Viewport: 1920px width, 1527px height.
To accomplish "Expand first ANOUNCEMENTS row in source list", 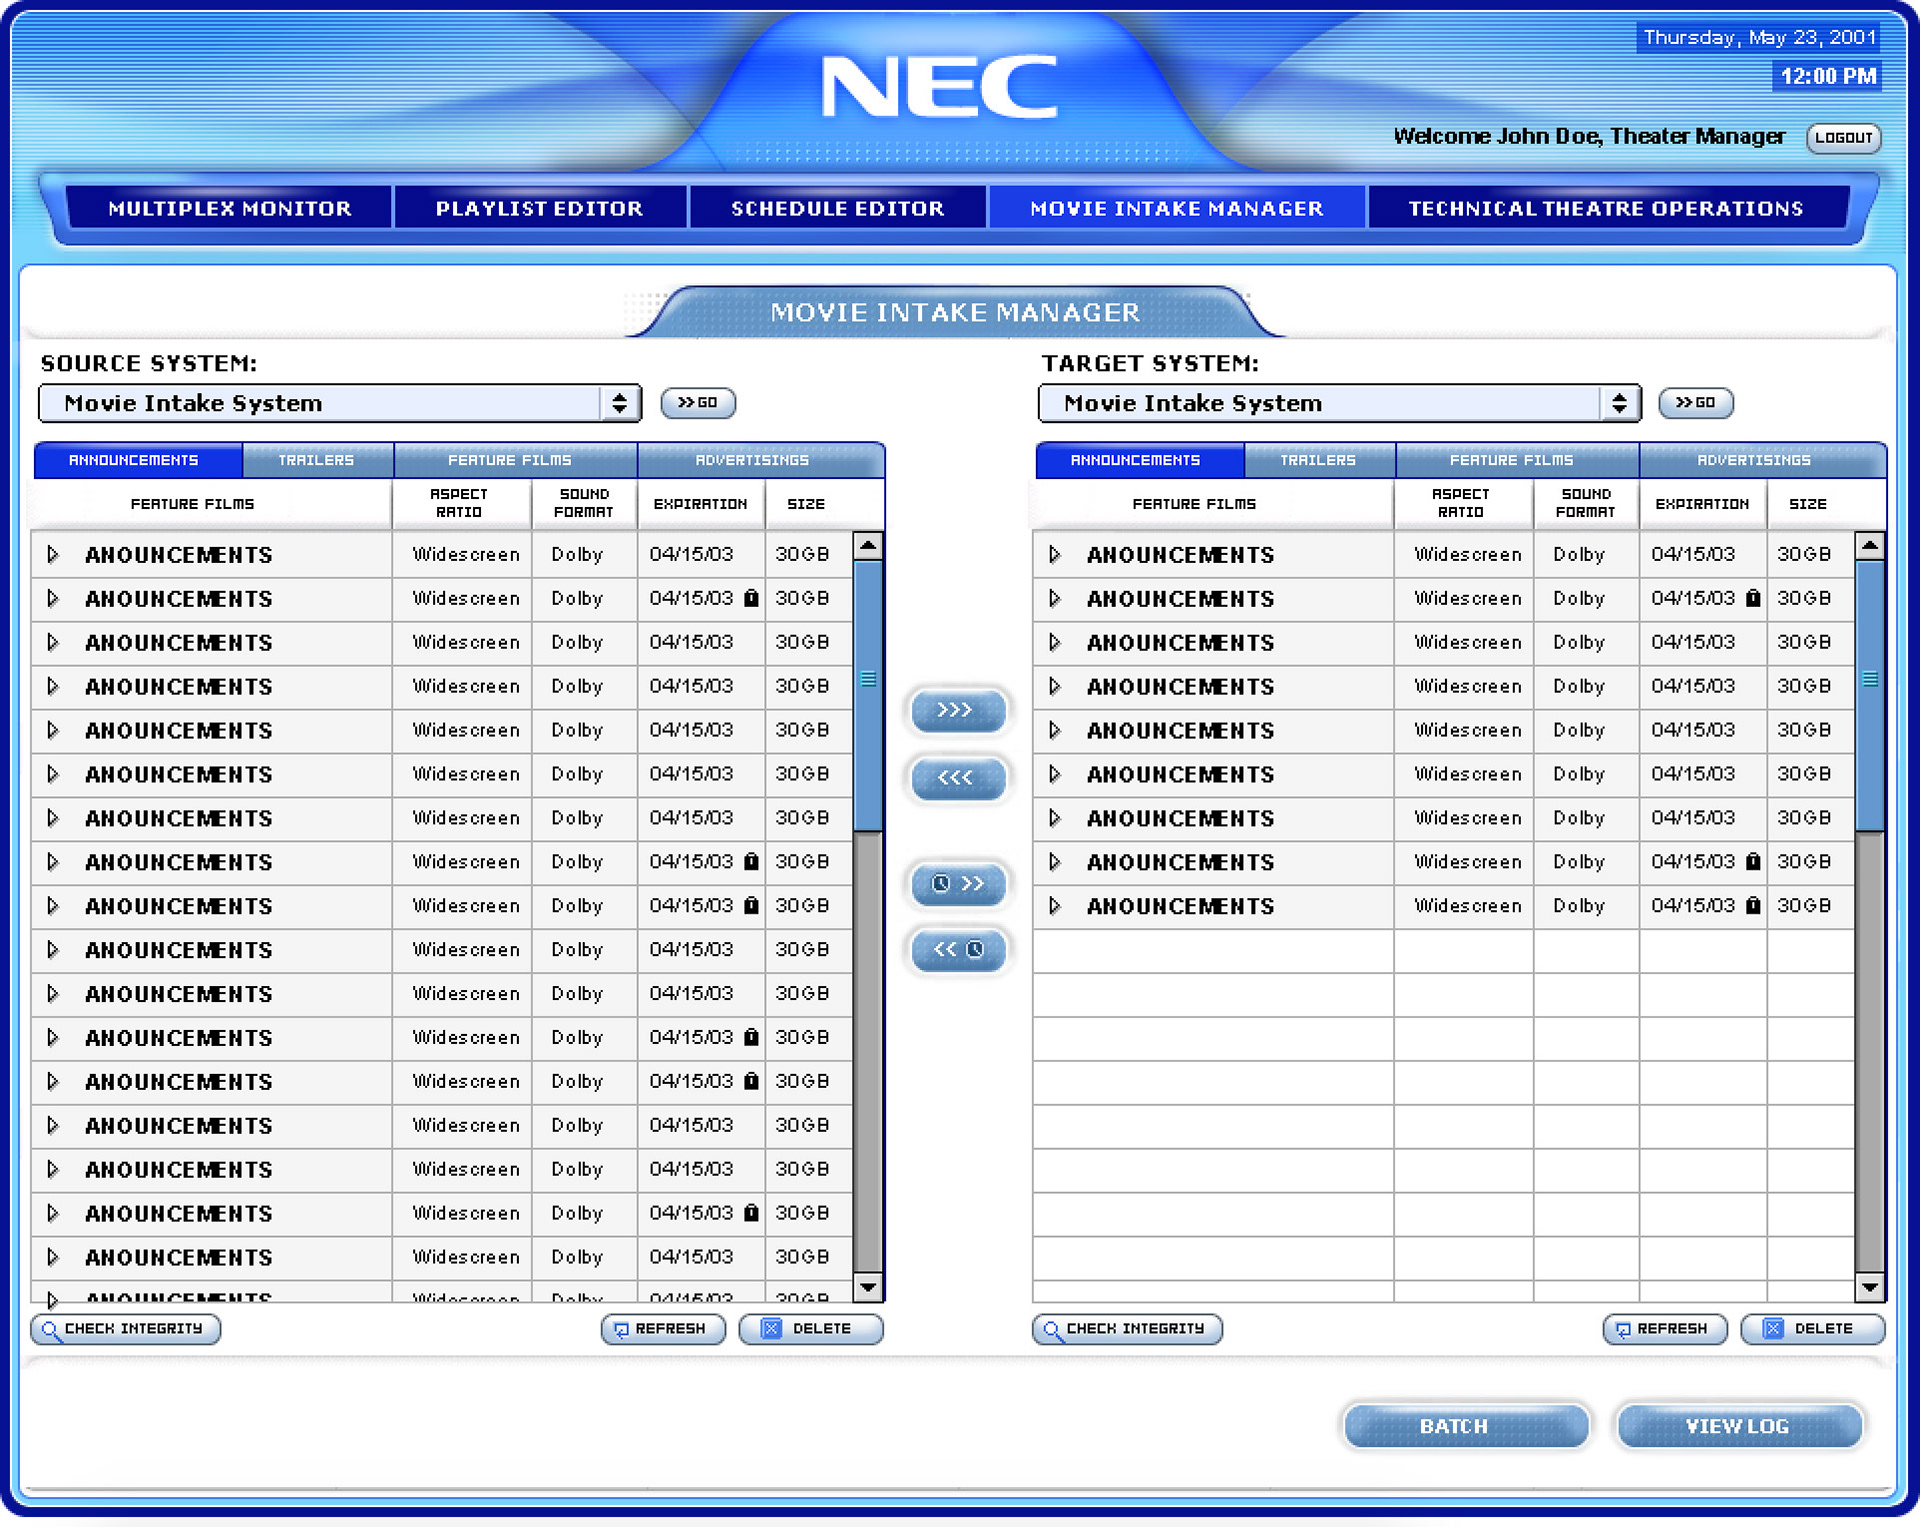I will click(53, 554).
